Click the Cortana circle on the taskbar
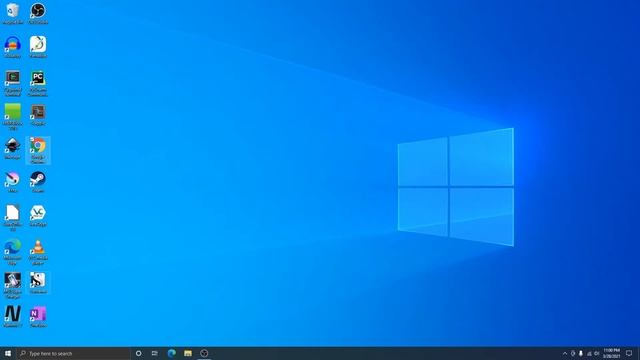This screenshot has height=360, width=640. [x=139, y=353]
